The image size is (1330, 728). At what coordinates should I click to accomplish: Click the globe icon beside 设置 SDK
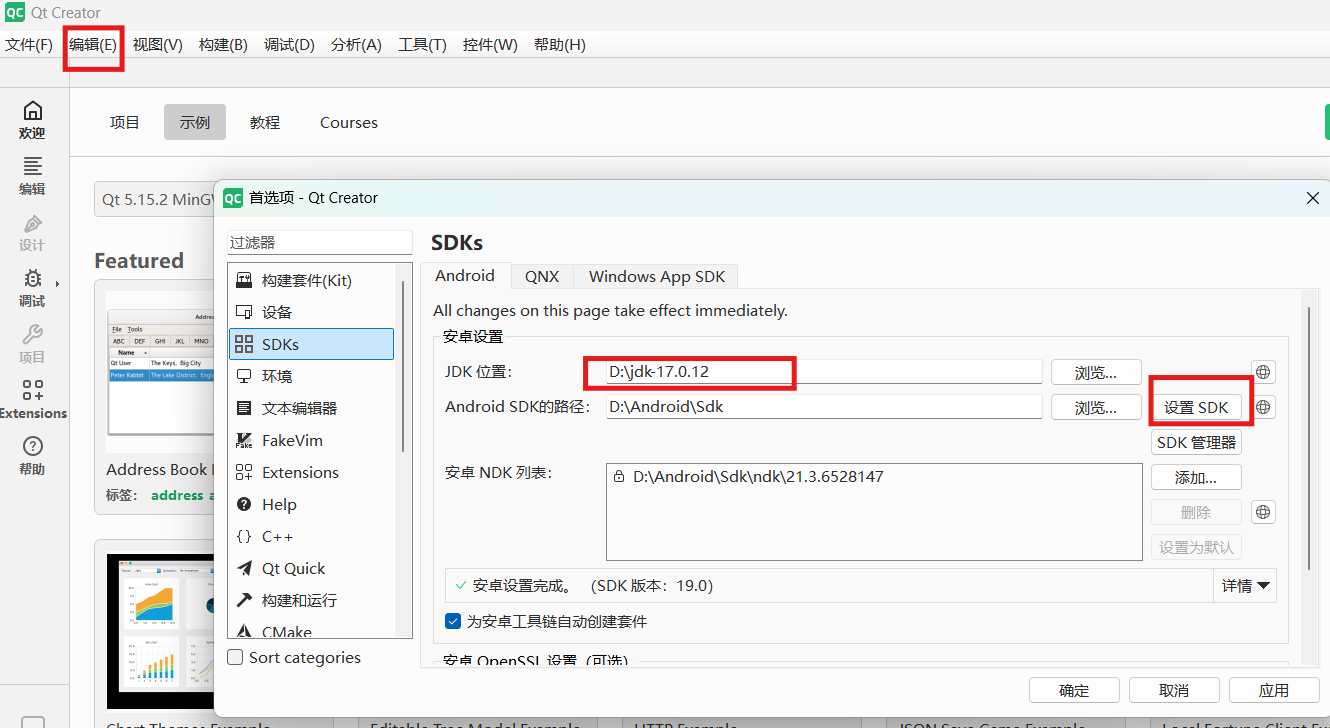coord(1263,407)
